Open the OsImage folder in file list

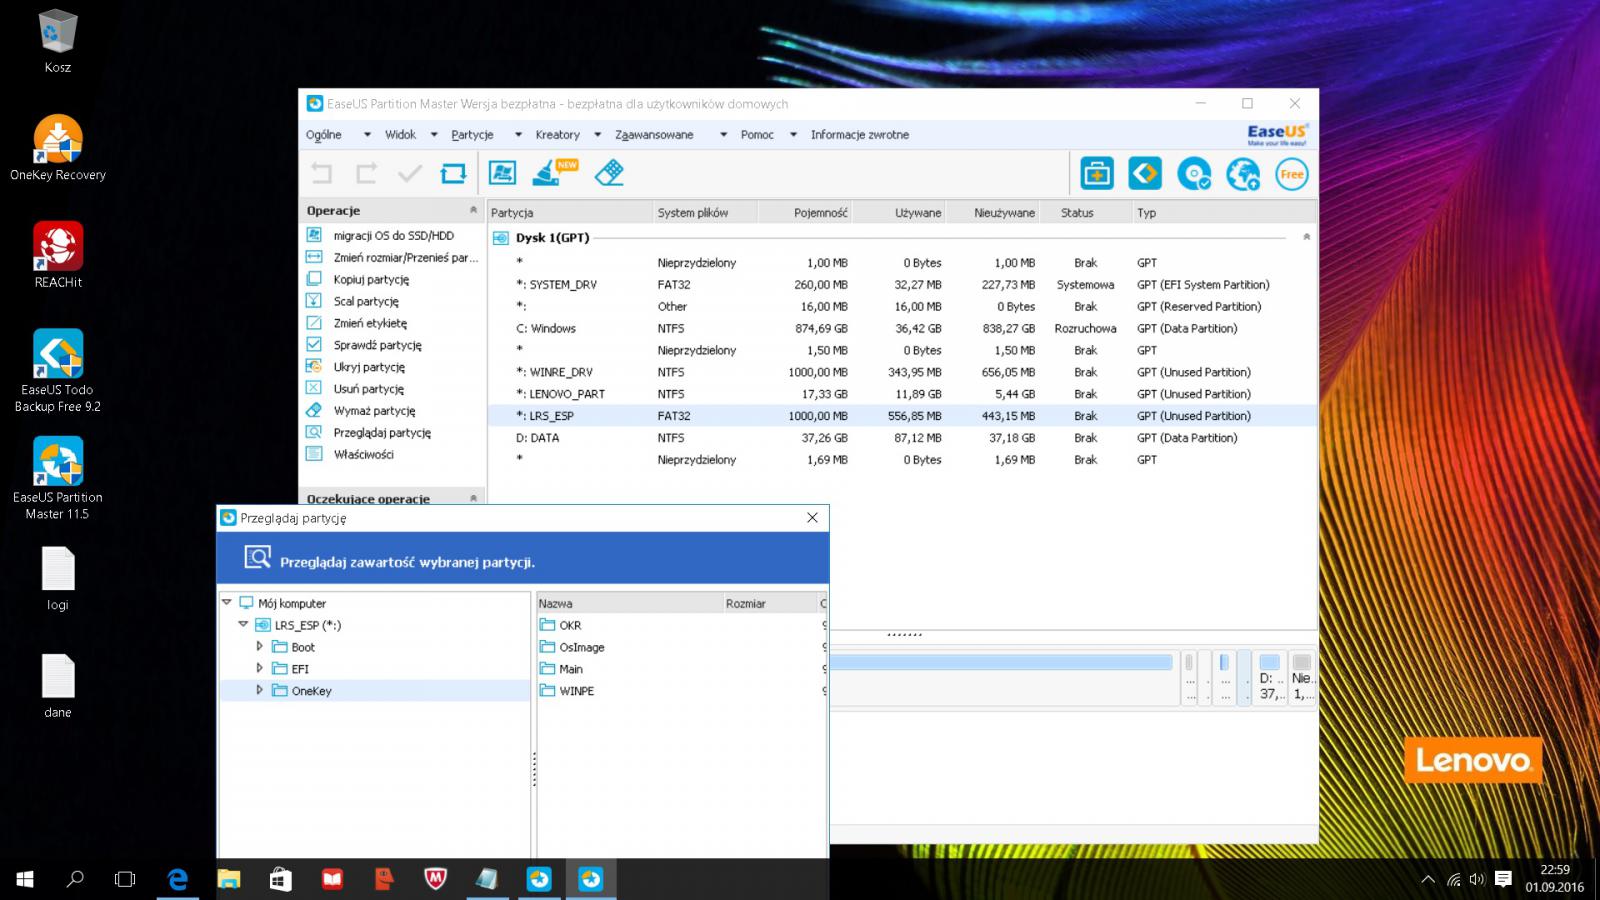(x=581, y=647)
